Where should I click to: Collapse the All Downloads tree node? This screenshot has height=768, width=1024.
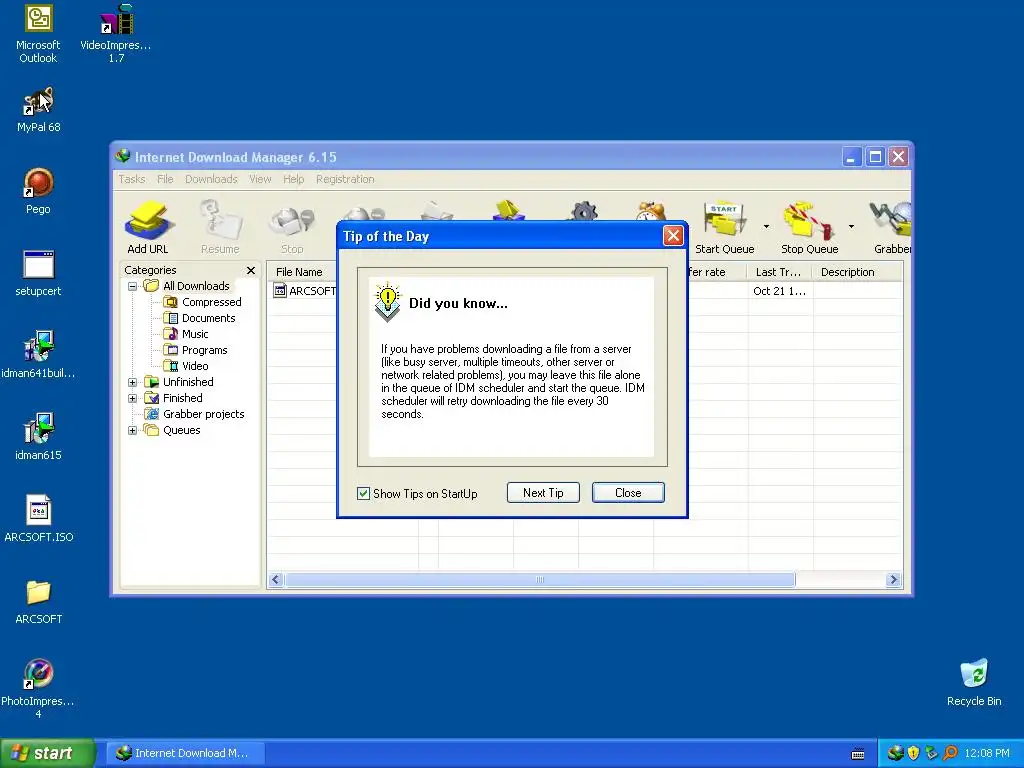point(133,286)
